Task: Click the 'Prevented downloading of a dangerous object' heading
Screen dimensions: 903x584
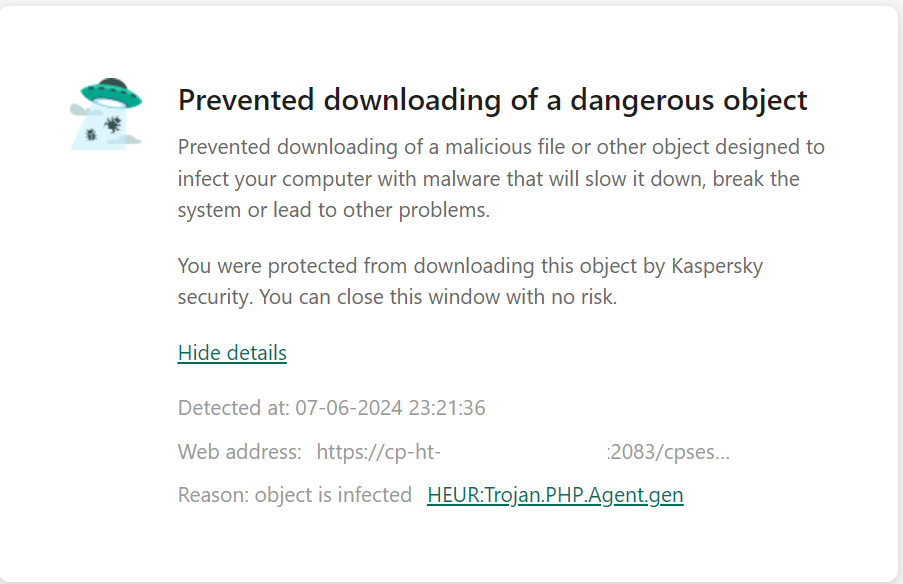Action: tap(492, 100)
